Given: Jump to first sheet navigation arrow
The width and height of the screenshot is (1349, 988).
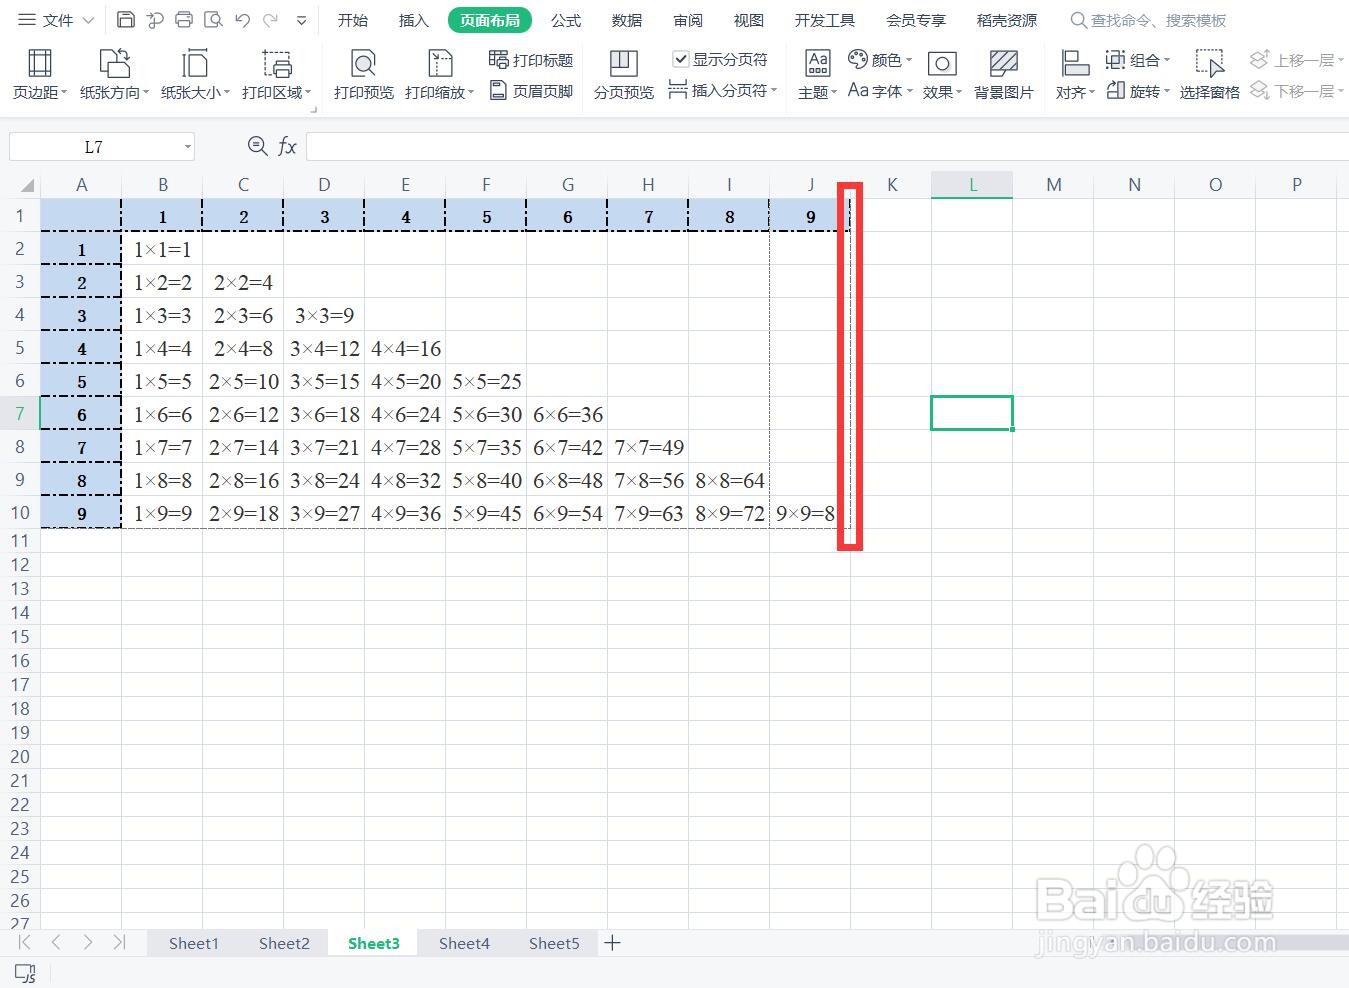Looking at the screenshot, I should (25, 942).
